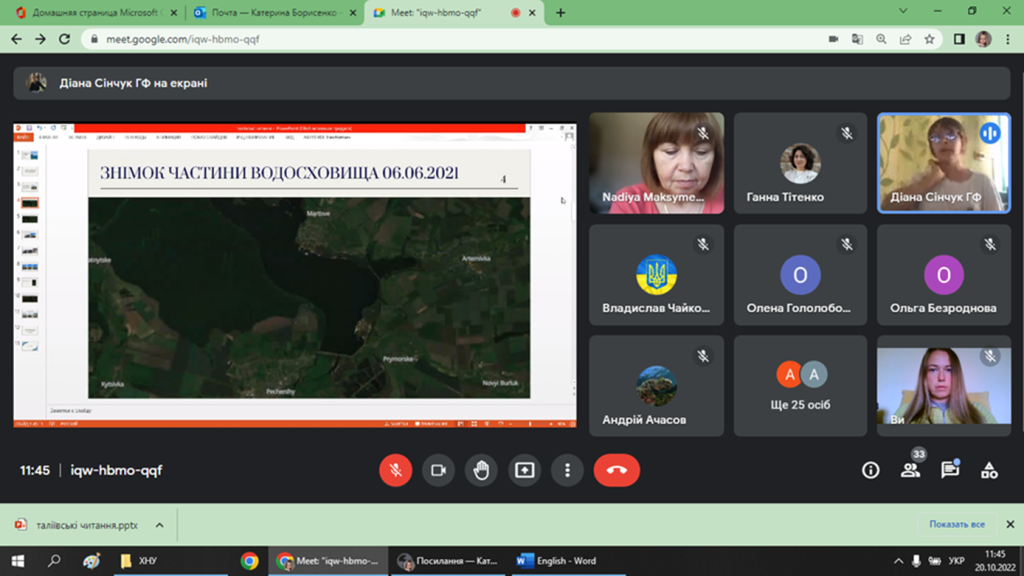The image size is (1024, 576).
Task: Bookmark this page with star icon
Action: click(930, 39)
